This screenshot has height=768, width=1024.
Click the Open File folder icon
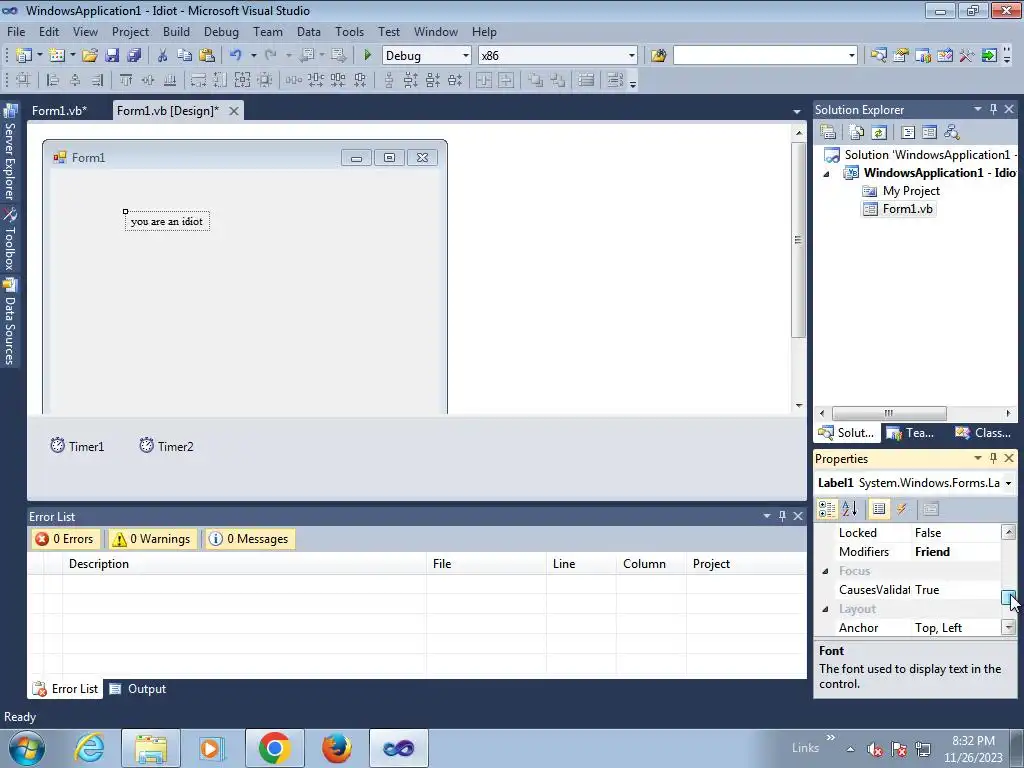[x=89, y=56]
